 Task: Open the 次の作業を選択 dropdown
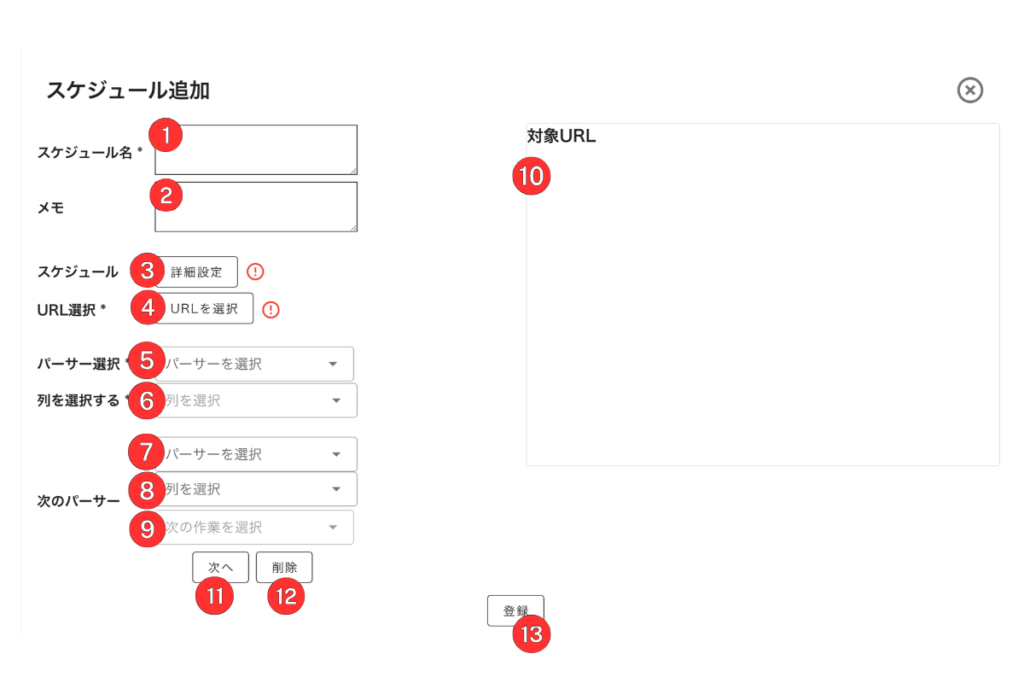coord(258,527)
